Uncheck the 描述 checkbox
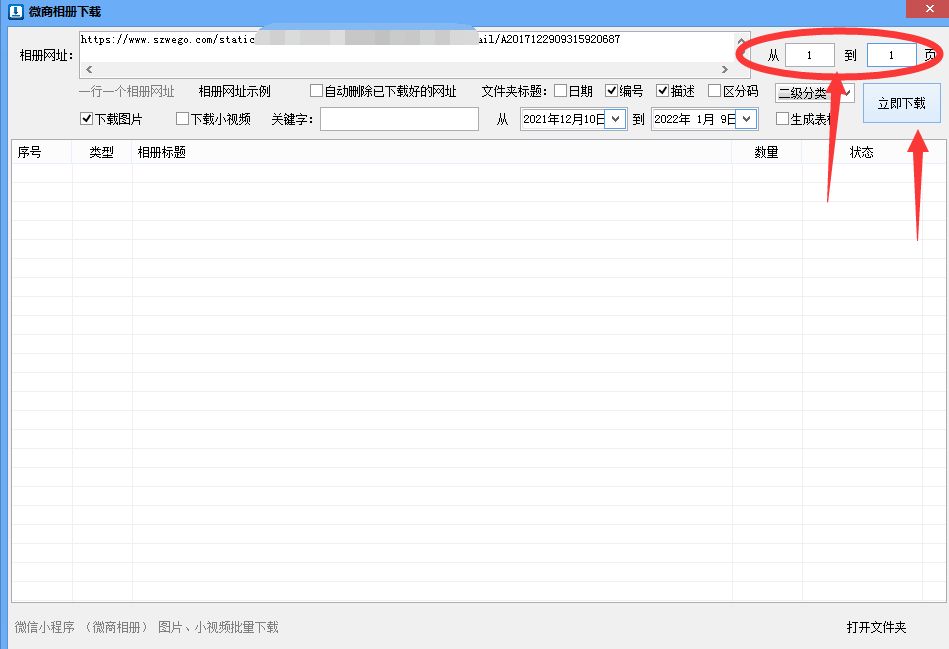This screenshot has width=949, height=649. click(x=661, y=91)
